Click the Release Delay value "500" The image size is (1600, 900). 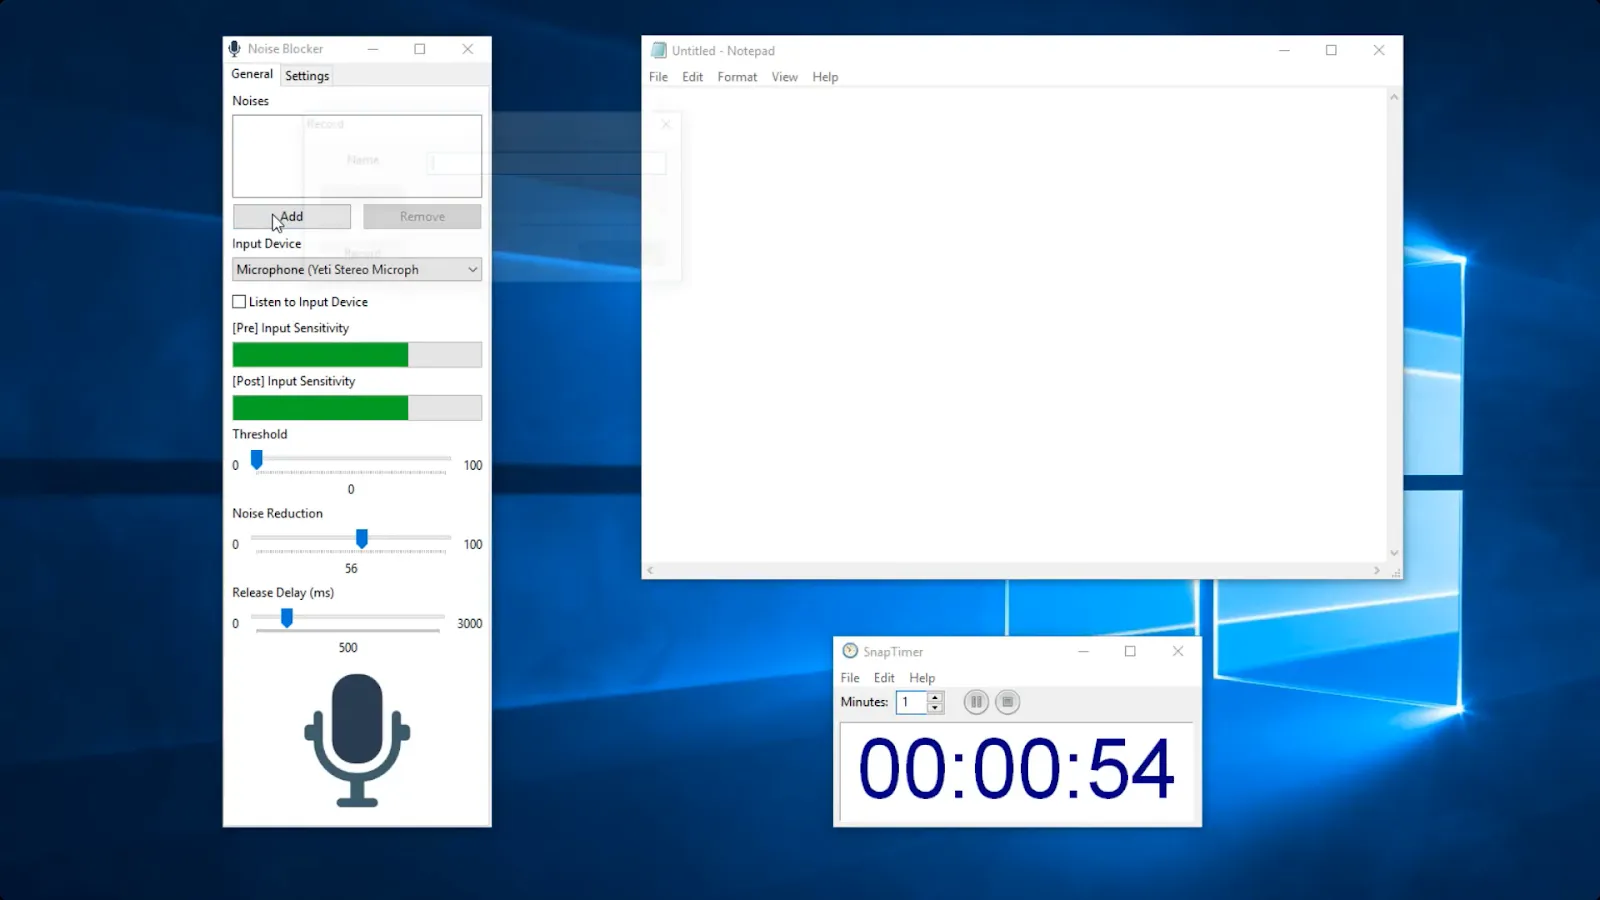click(348, 647)
